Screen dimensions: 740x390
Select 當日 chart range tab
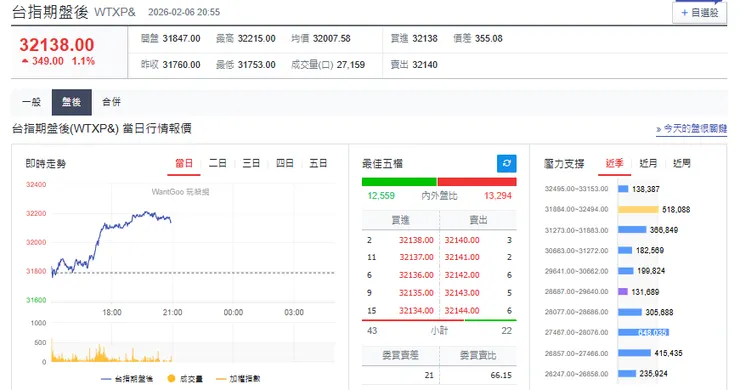click(184, 163)
